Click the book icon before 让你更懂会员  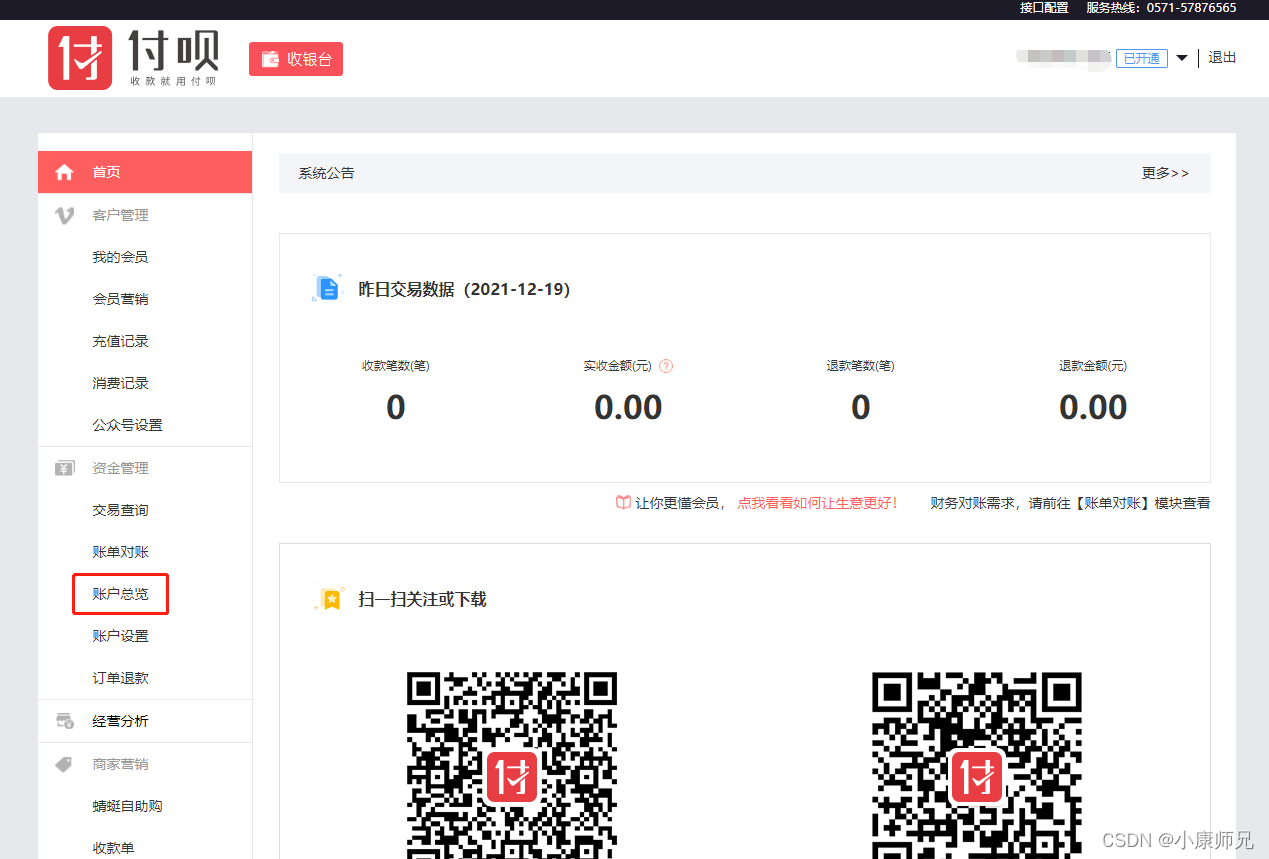(x=623, y=503)
